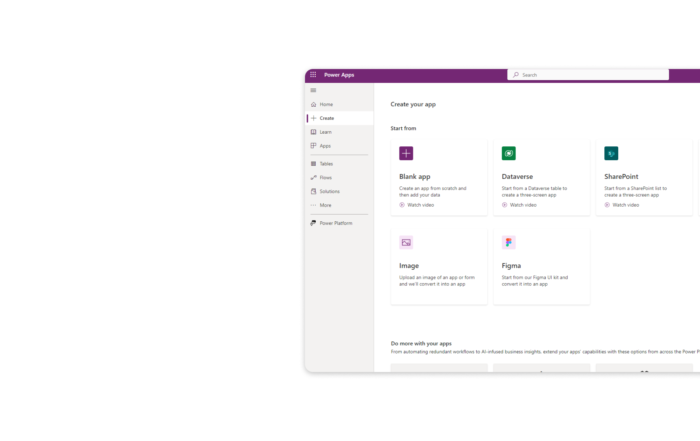Click the Learn book icon

(313, 132)
